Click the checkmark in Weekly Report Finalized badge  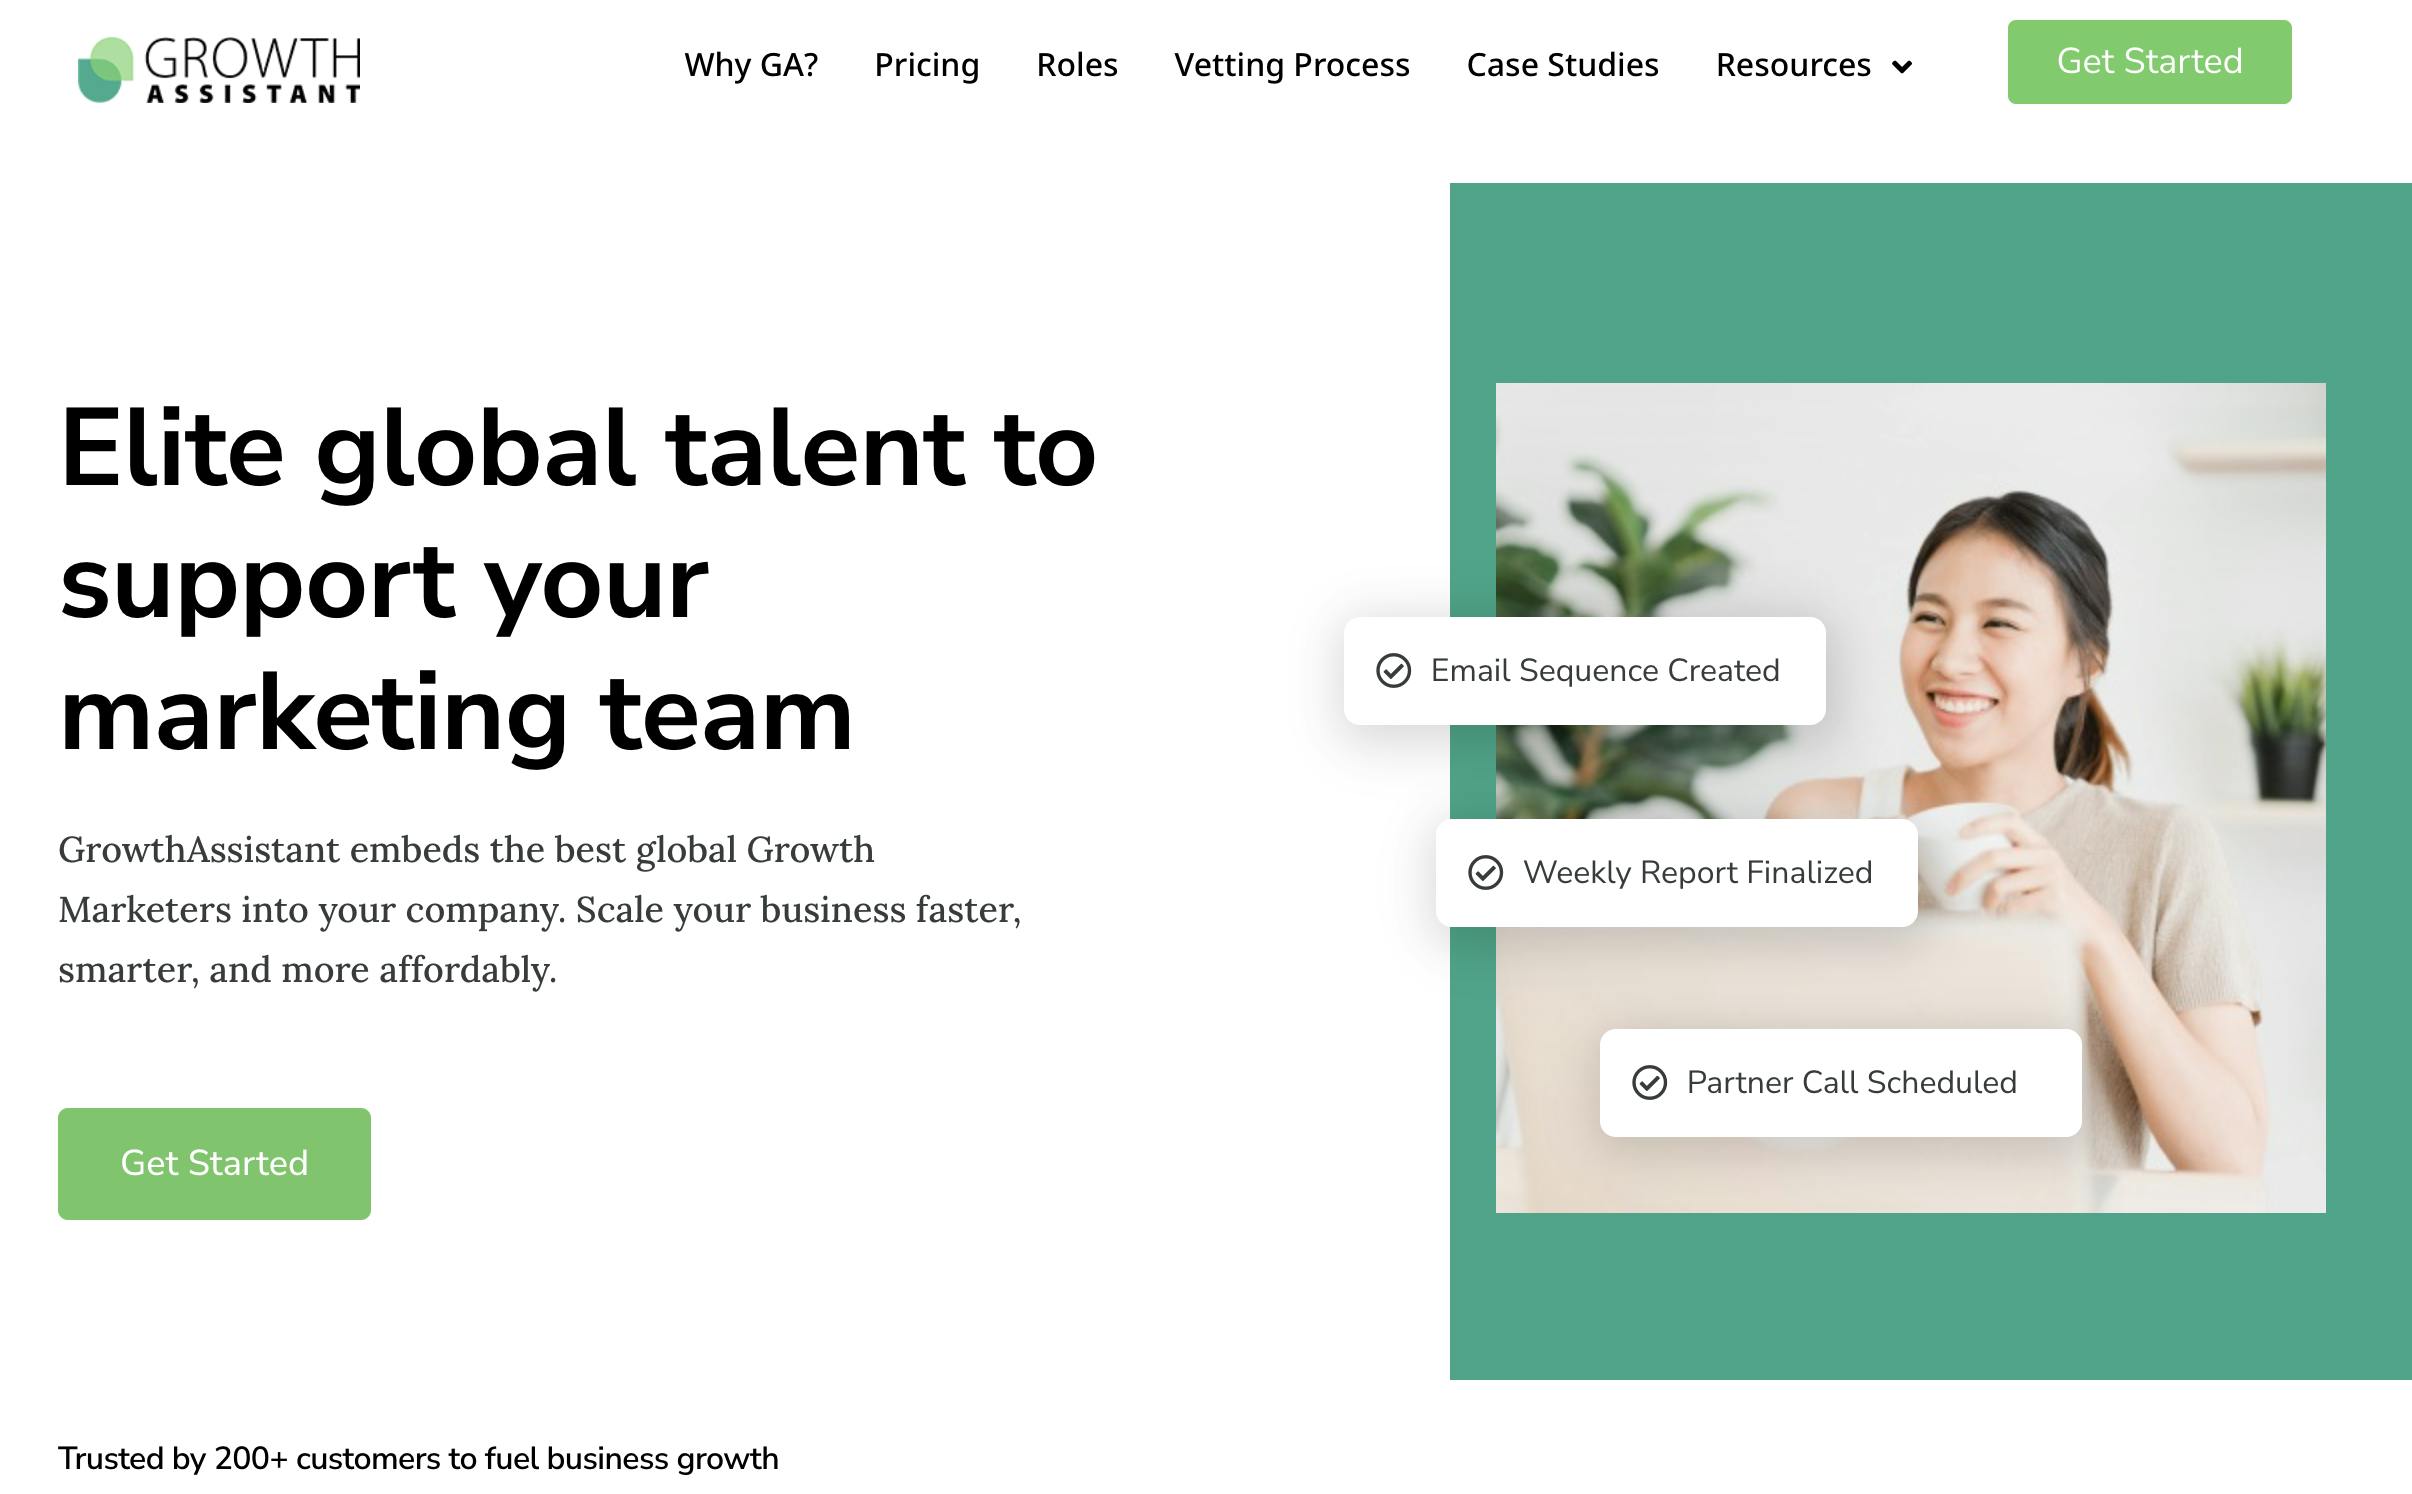pos(1487,873)
